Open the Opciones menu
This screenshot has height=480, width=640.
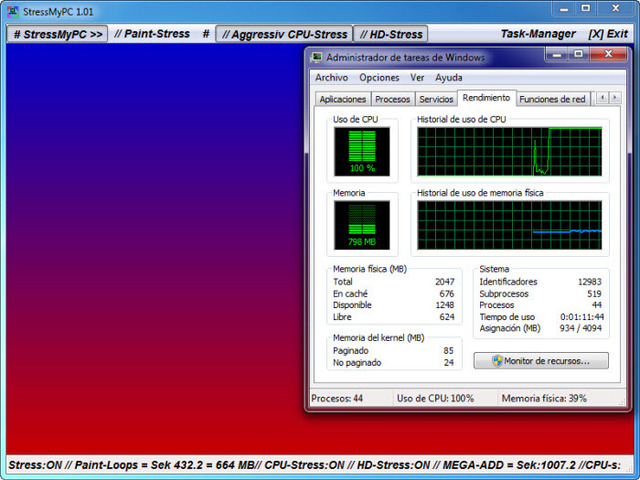(379, 78)
